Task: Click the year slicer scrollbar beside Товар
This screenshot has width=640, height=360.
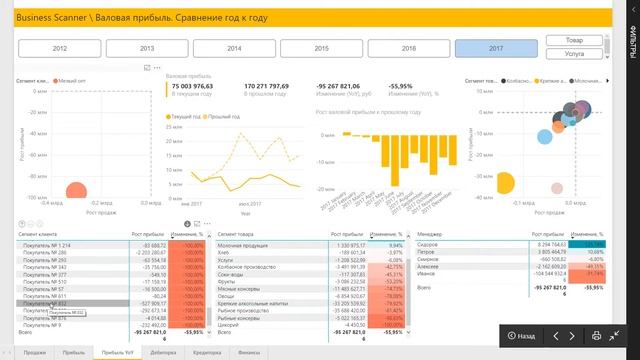Action: tap(607, 47)
